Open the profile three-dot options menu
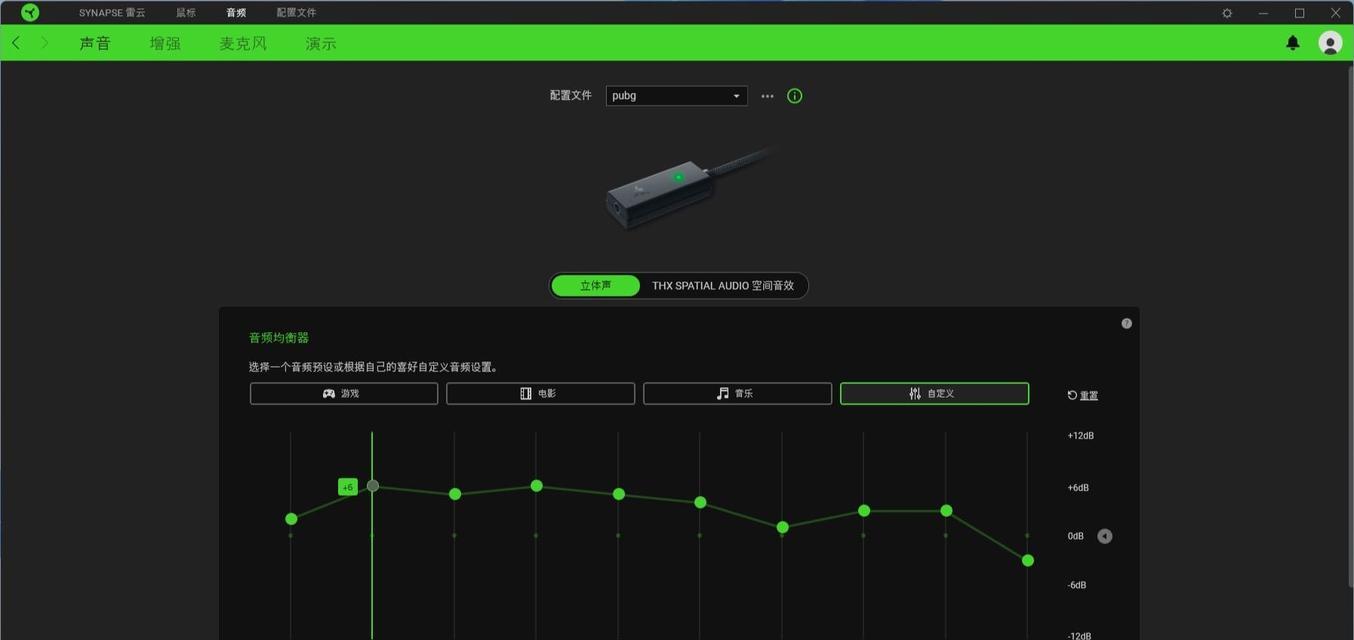 click(x=767, y=96)
